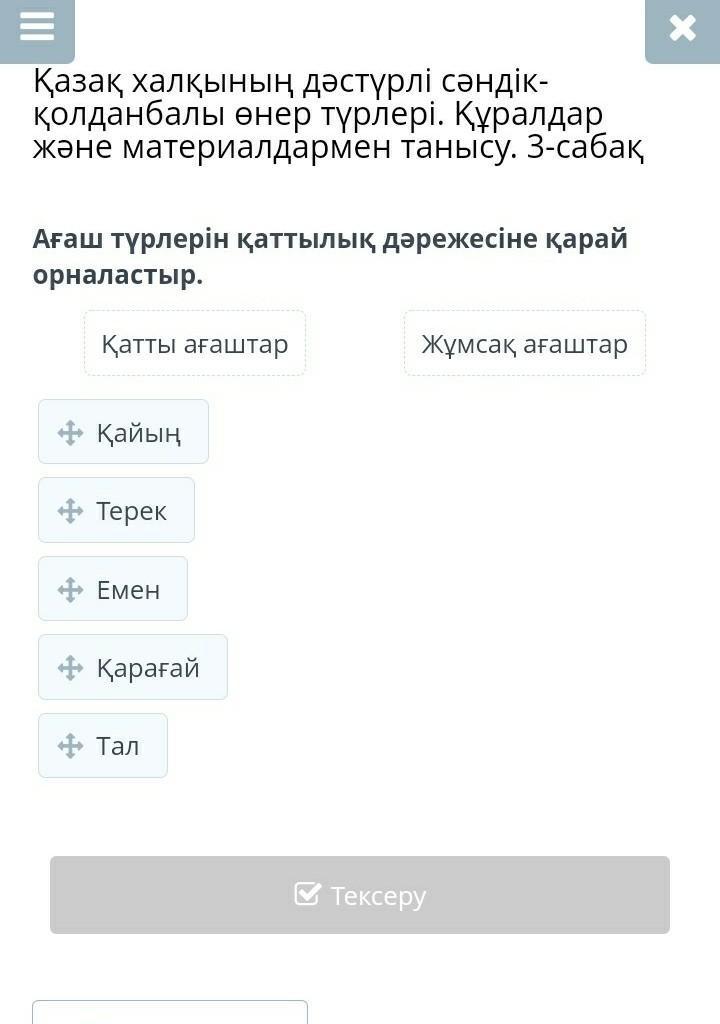Click the drag handle icon beside Қарағай
The width and height of the screenshot is (720, 1024).
point(70,668)
